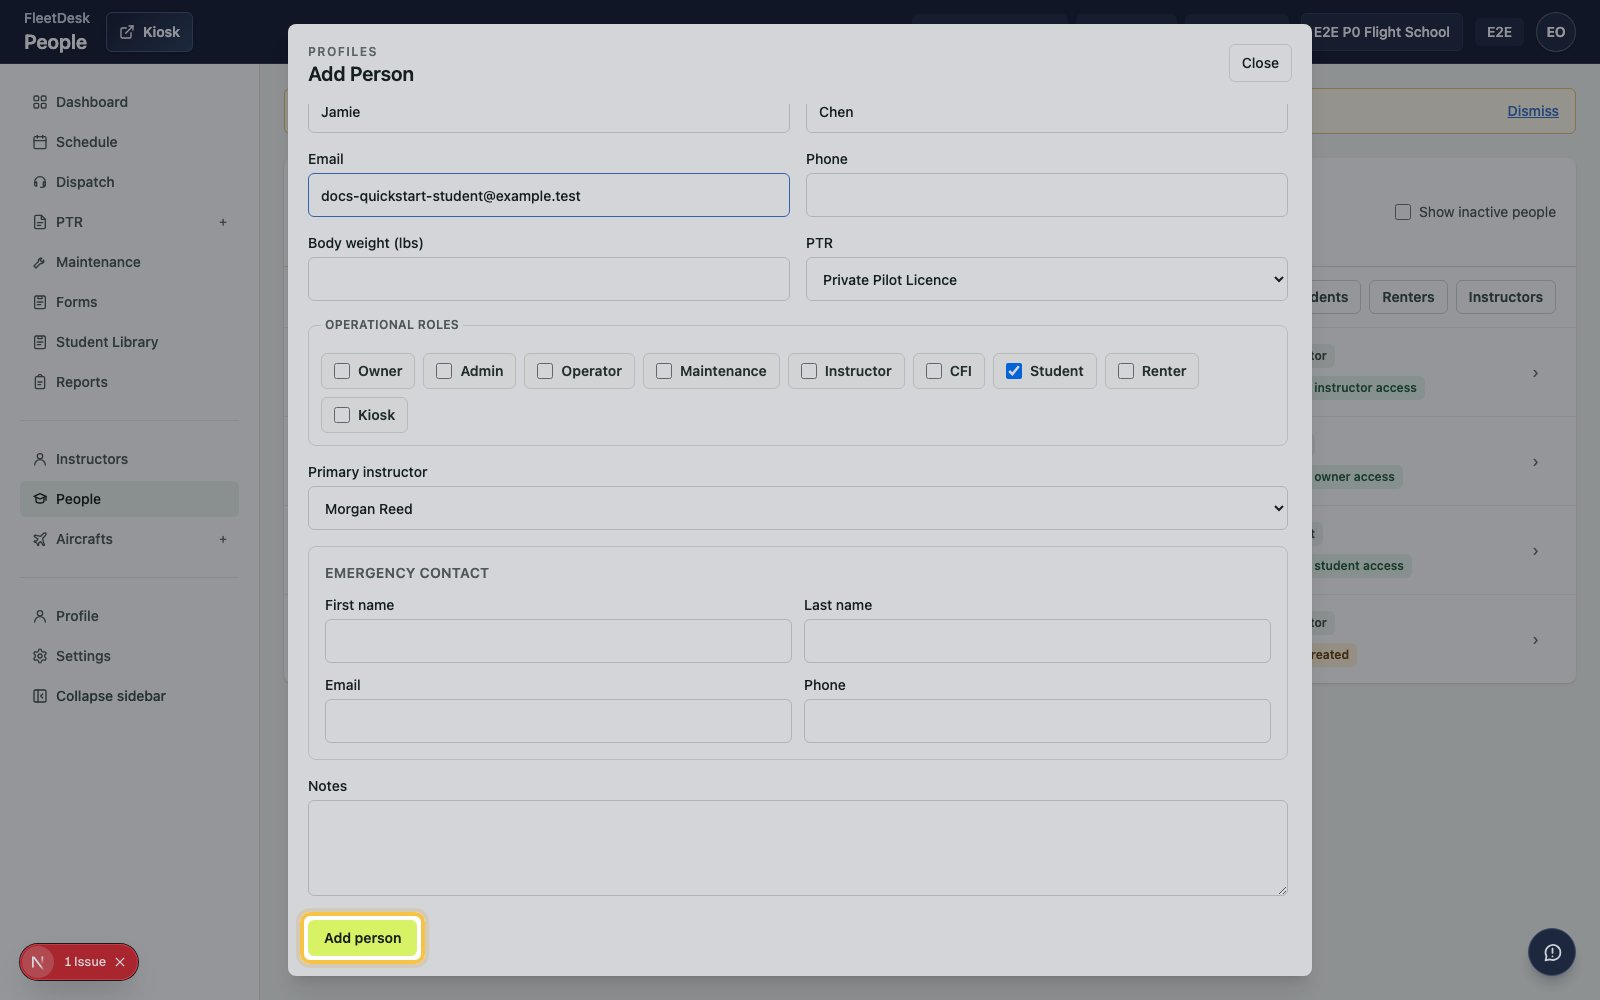Open row chevron beside student access

pos(1535,551)
